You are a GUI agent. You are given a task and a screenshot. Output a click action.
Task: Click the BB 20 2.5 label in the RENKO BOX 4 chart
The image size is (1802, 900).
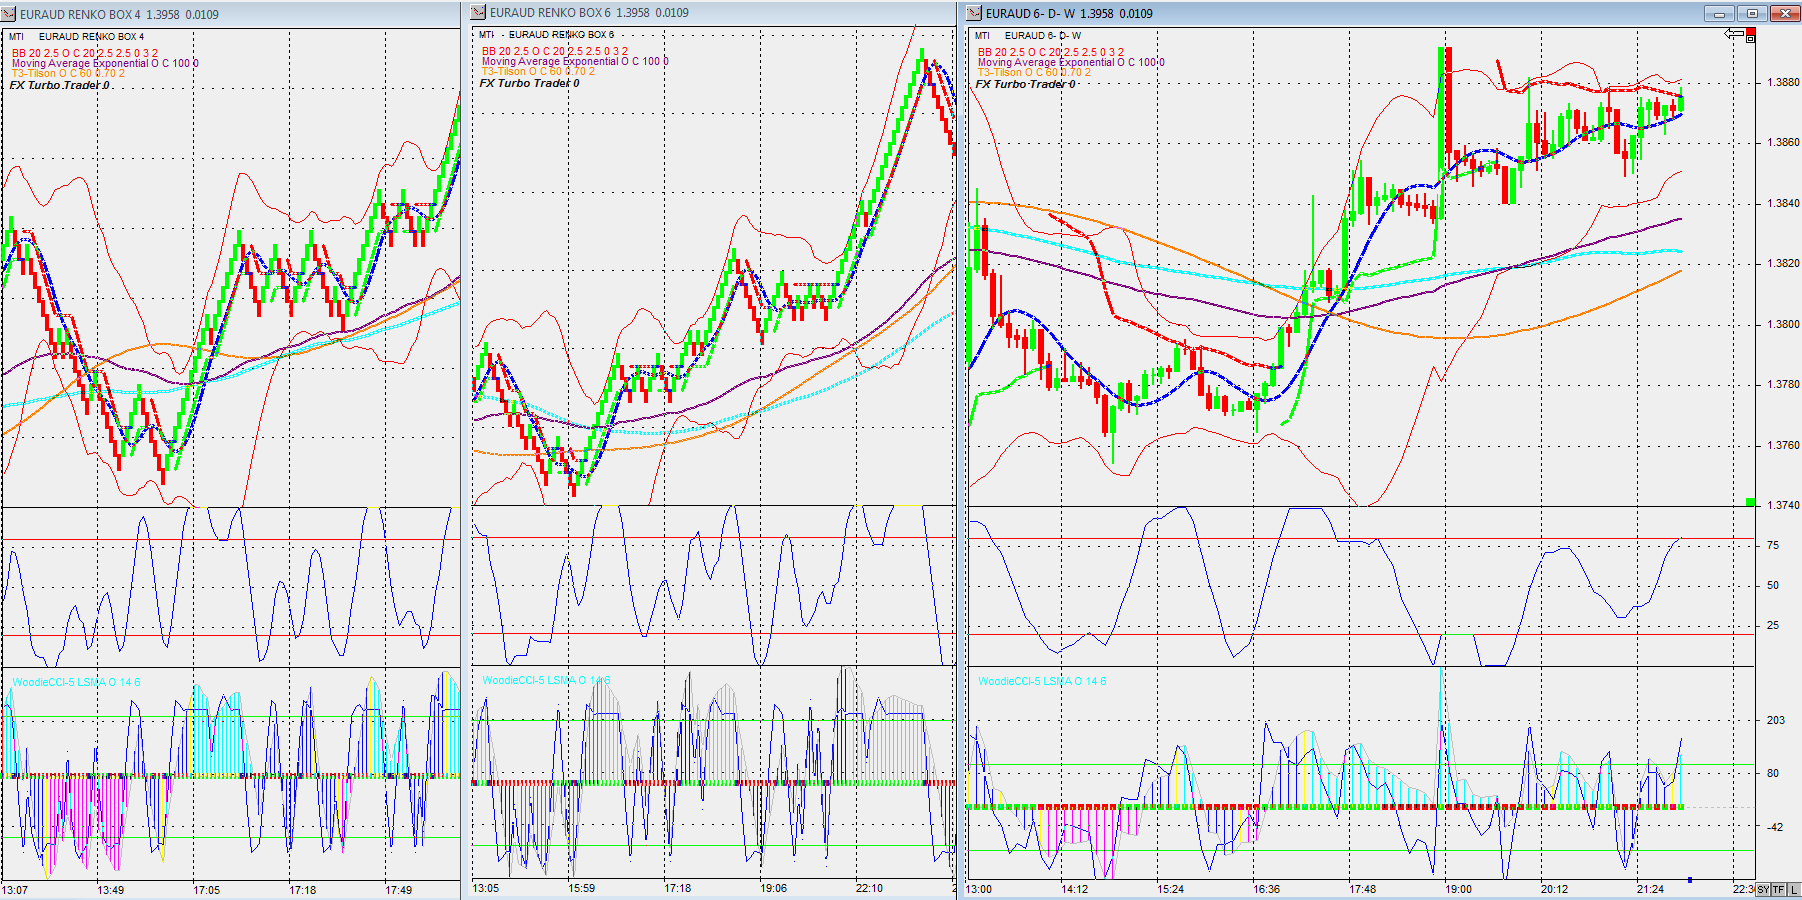[84, 53]
